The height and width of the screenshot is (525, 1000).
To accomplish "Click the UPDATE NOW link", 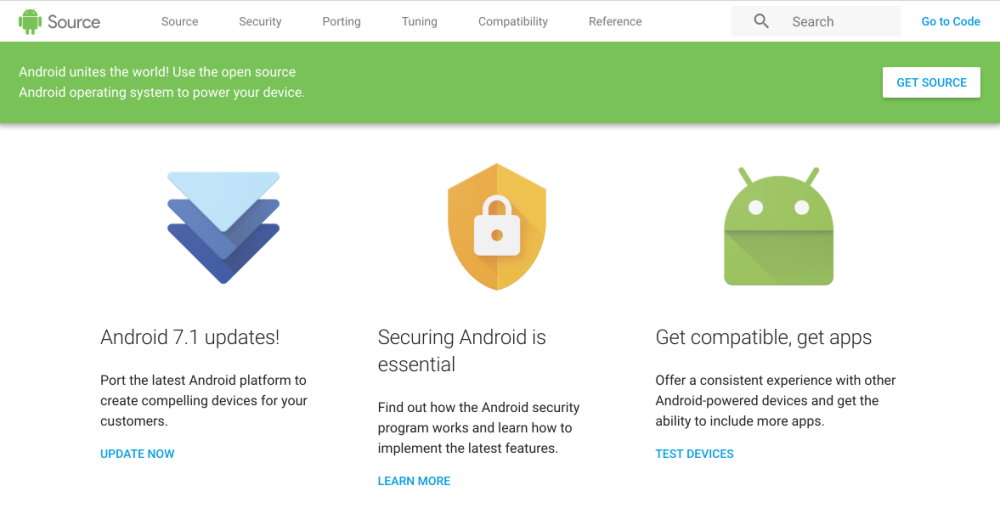I will (x=137, y=454).
